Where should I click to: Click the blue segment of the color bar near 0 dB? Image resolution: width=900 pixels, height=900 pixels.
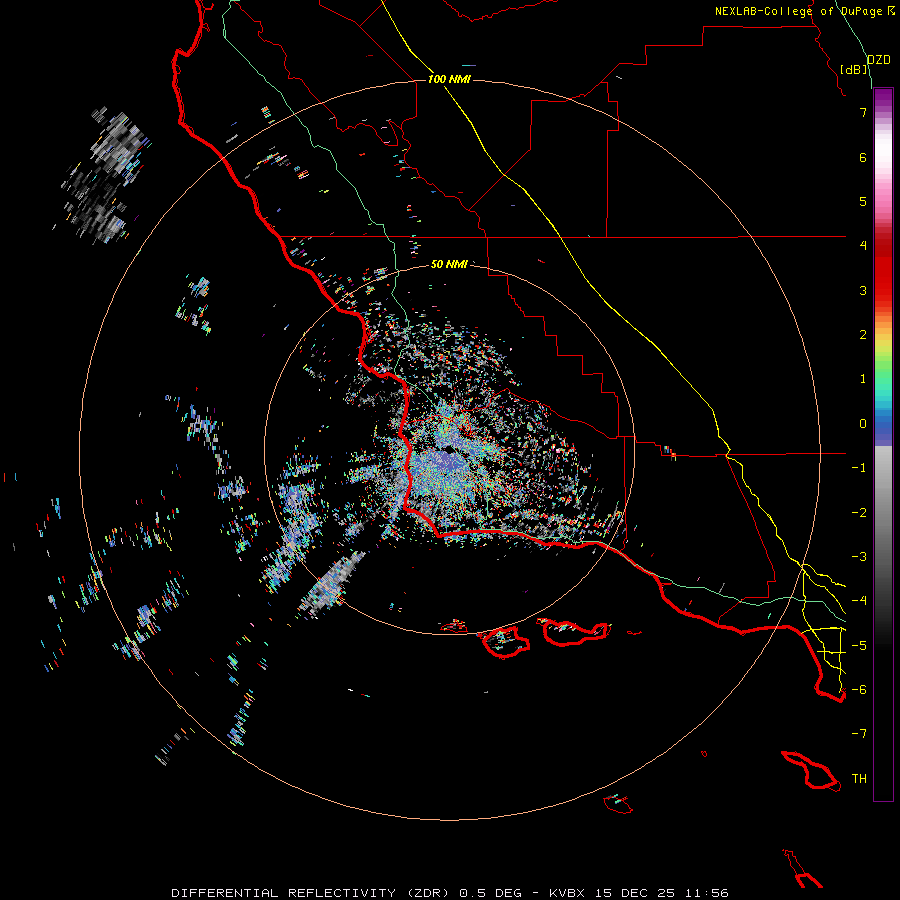883,425
